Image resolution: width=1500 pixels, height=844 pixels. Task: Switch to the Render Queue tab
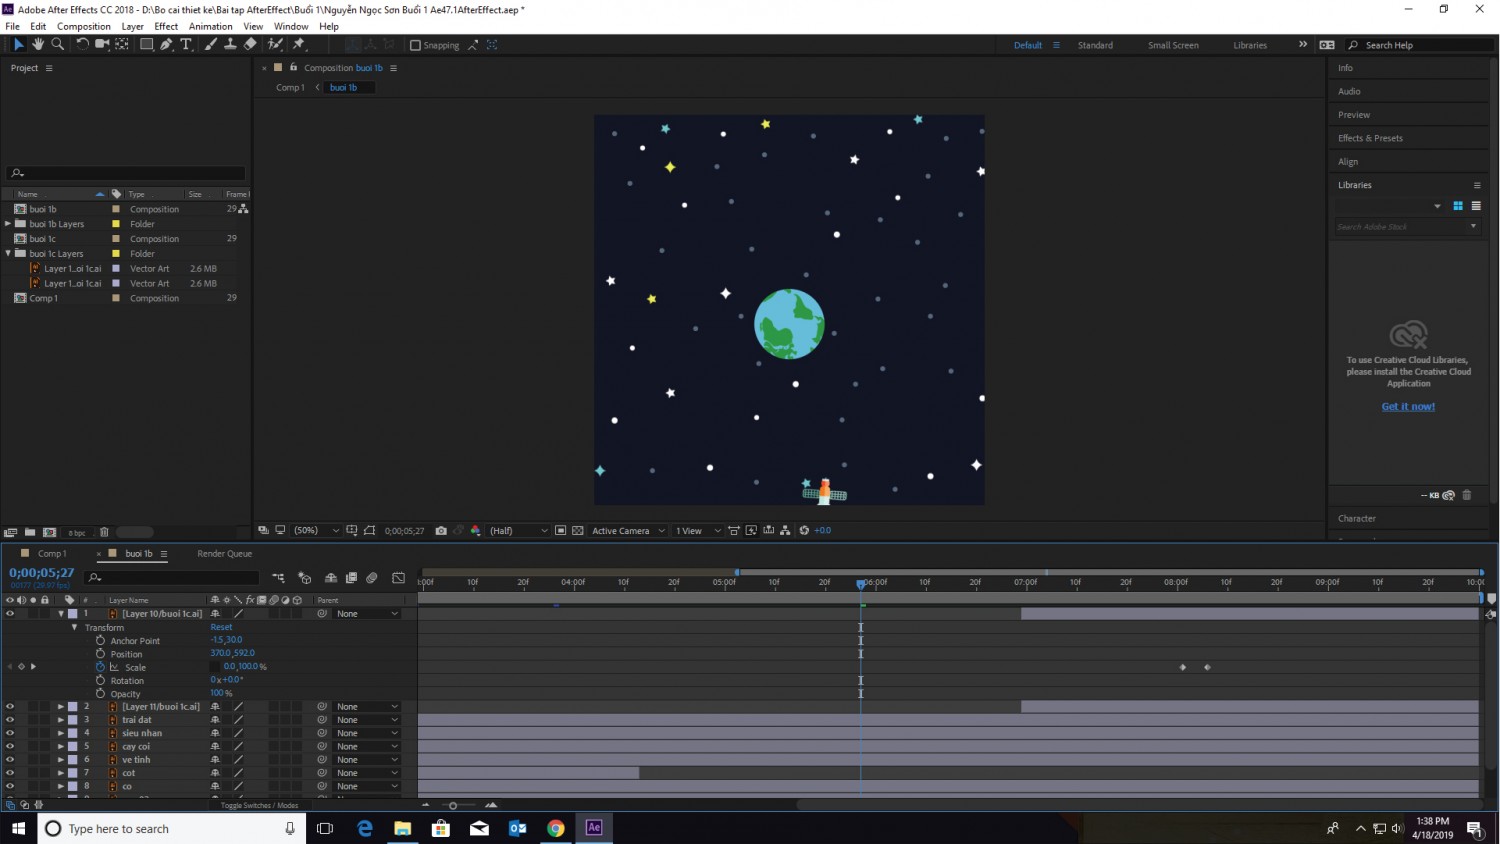pos(225,553)
